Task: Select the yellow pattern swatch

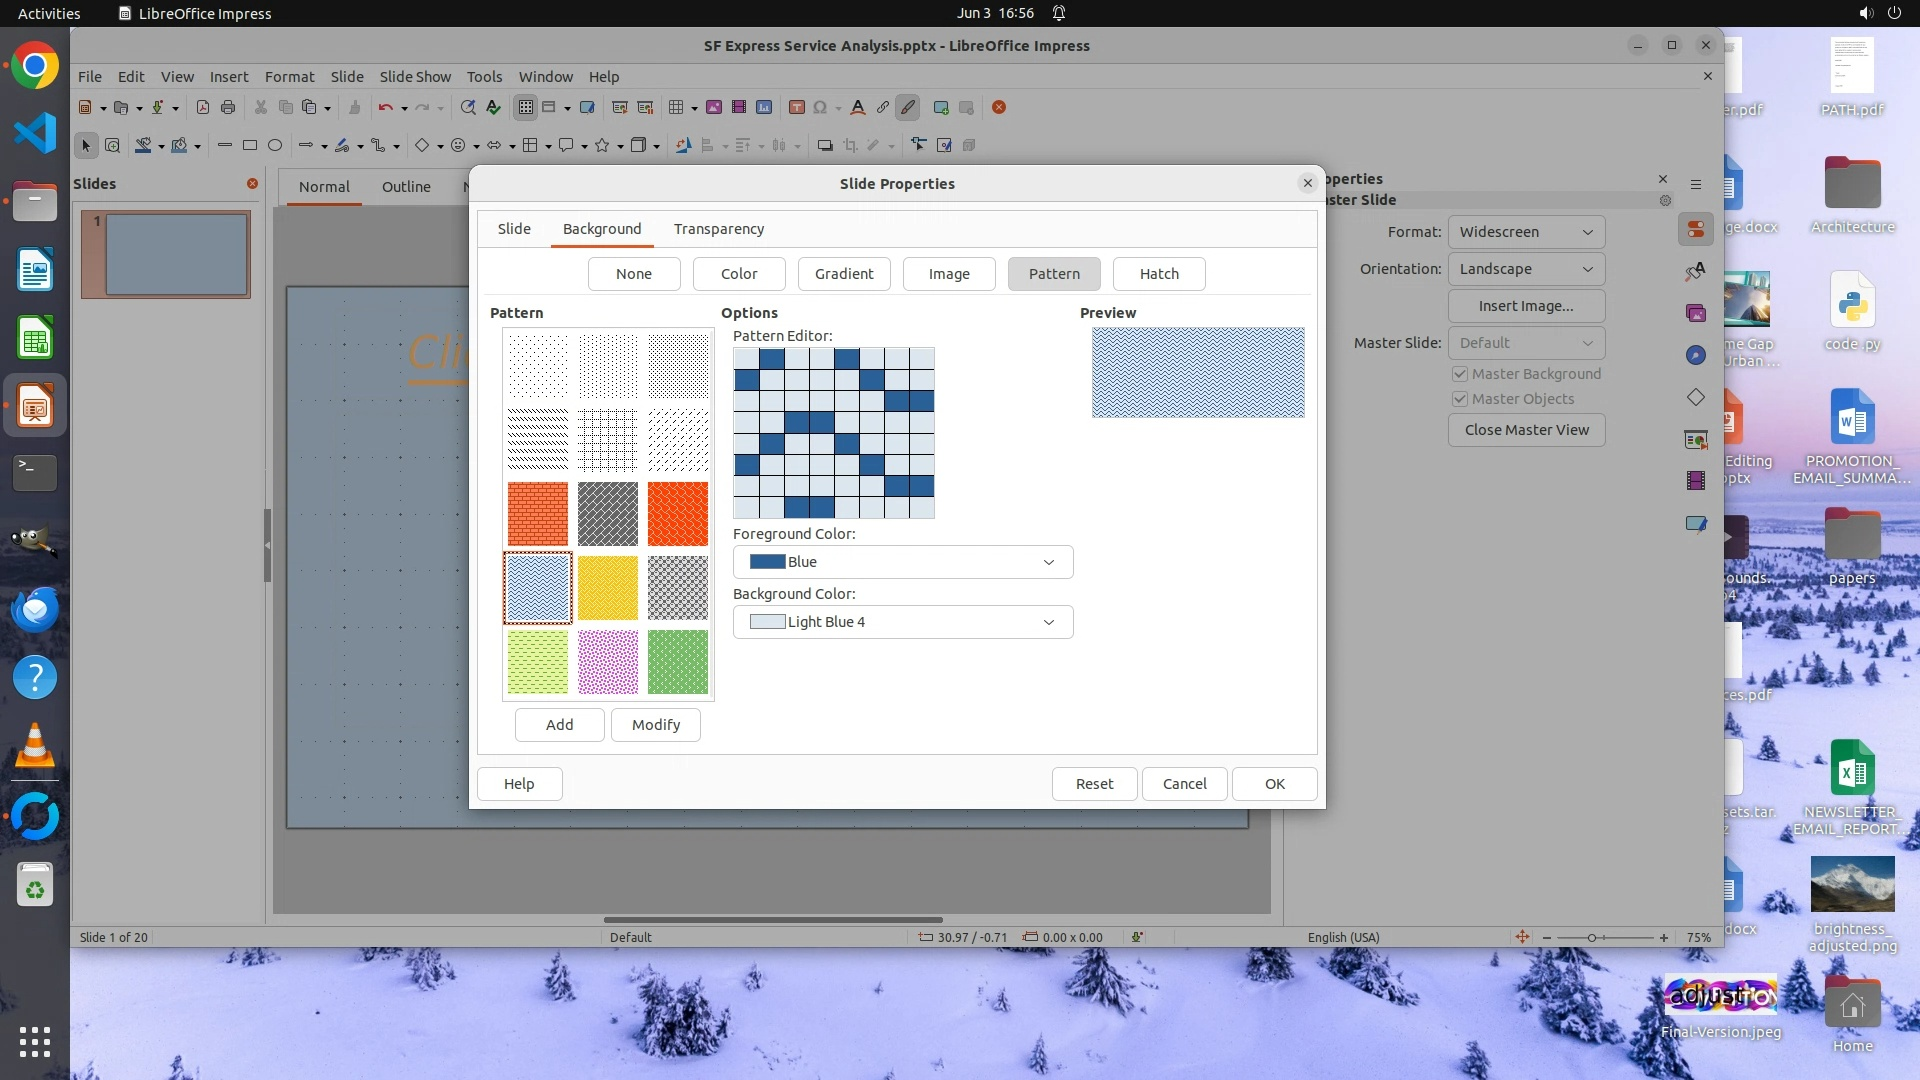Action: [607, 588]
